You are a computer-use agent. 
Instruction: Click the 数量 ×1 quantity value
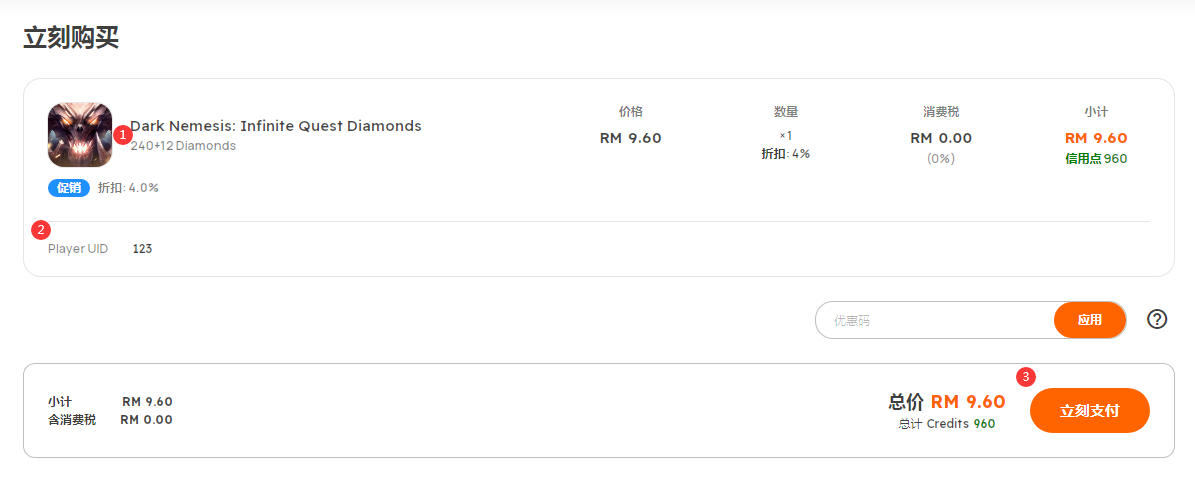[786, 136]
